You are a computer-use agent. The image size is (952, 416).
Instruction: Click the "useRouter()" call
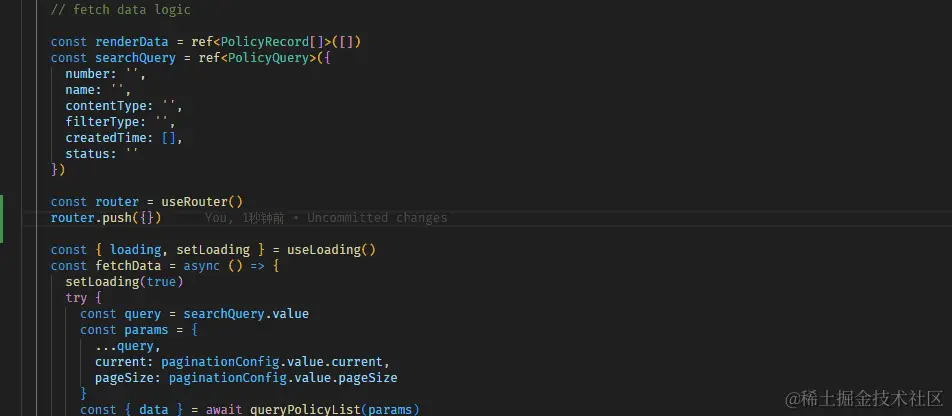(x=202, y=202)
